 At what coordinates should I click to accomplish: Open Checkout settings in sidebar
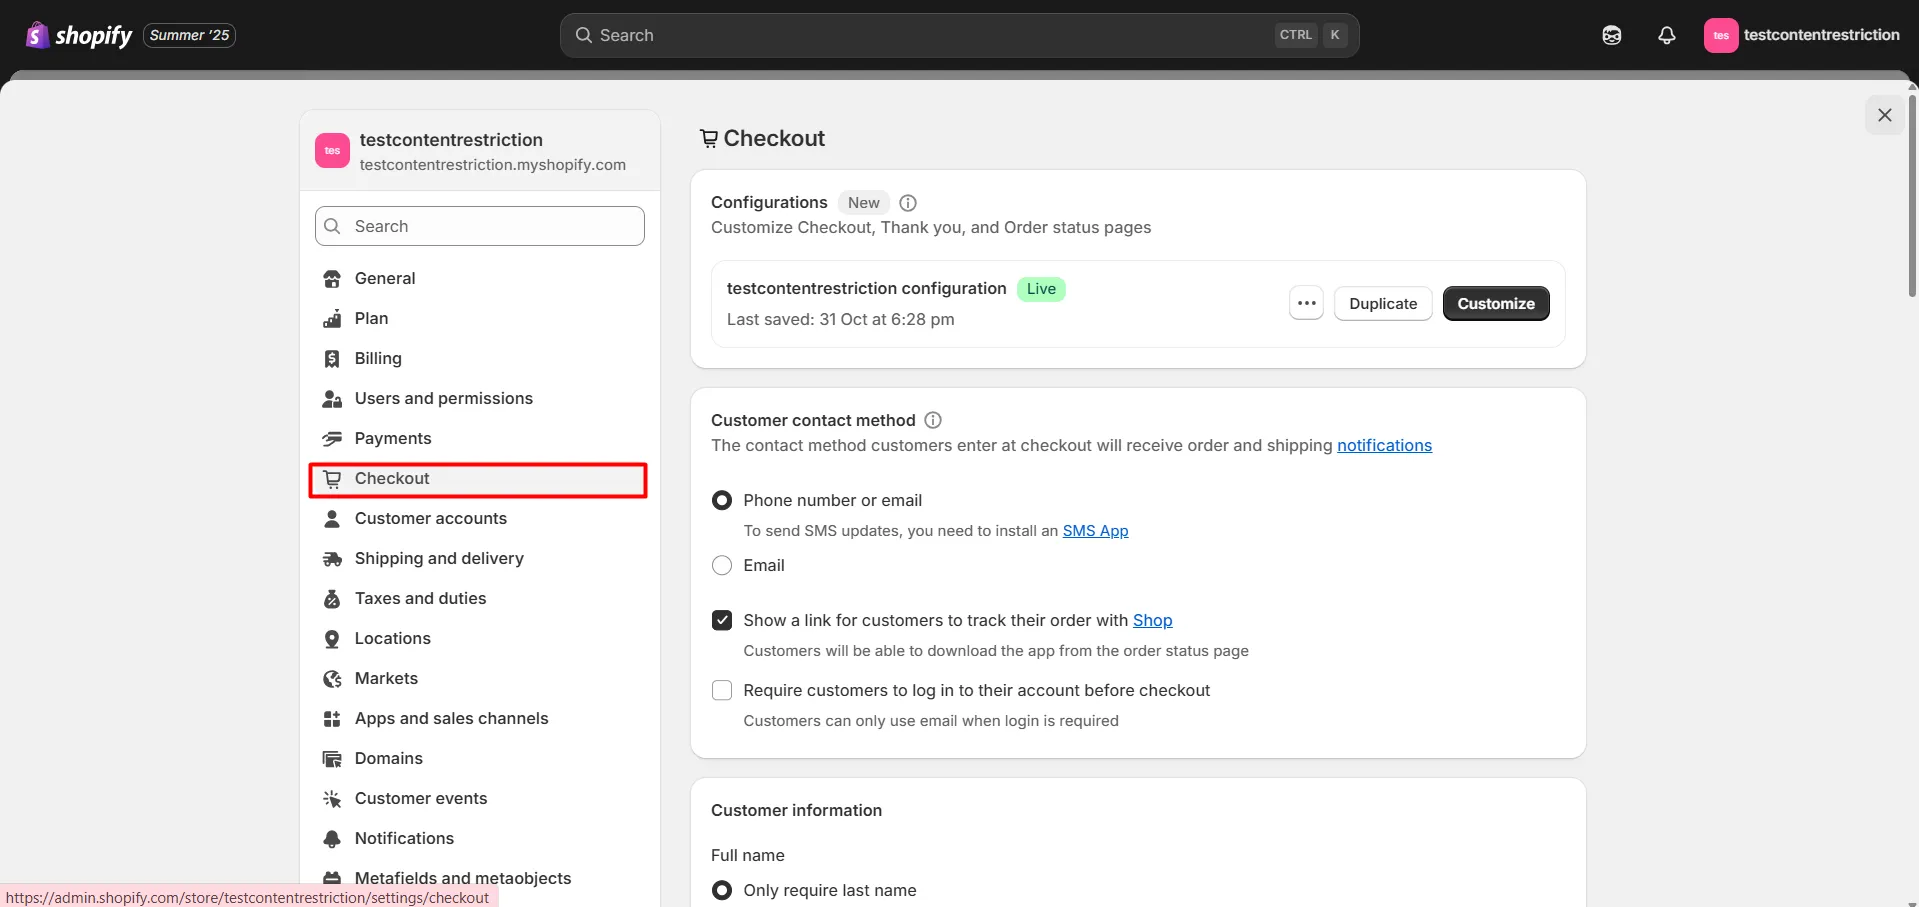pos(478,479)
